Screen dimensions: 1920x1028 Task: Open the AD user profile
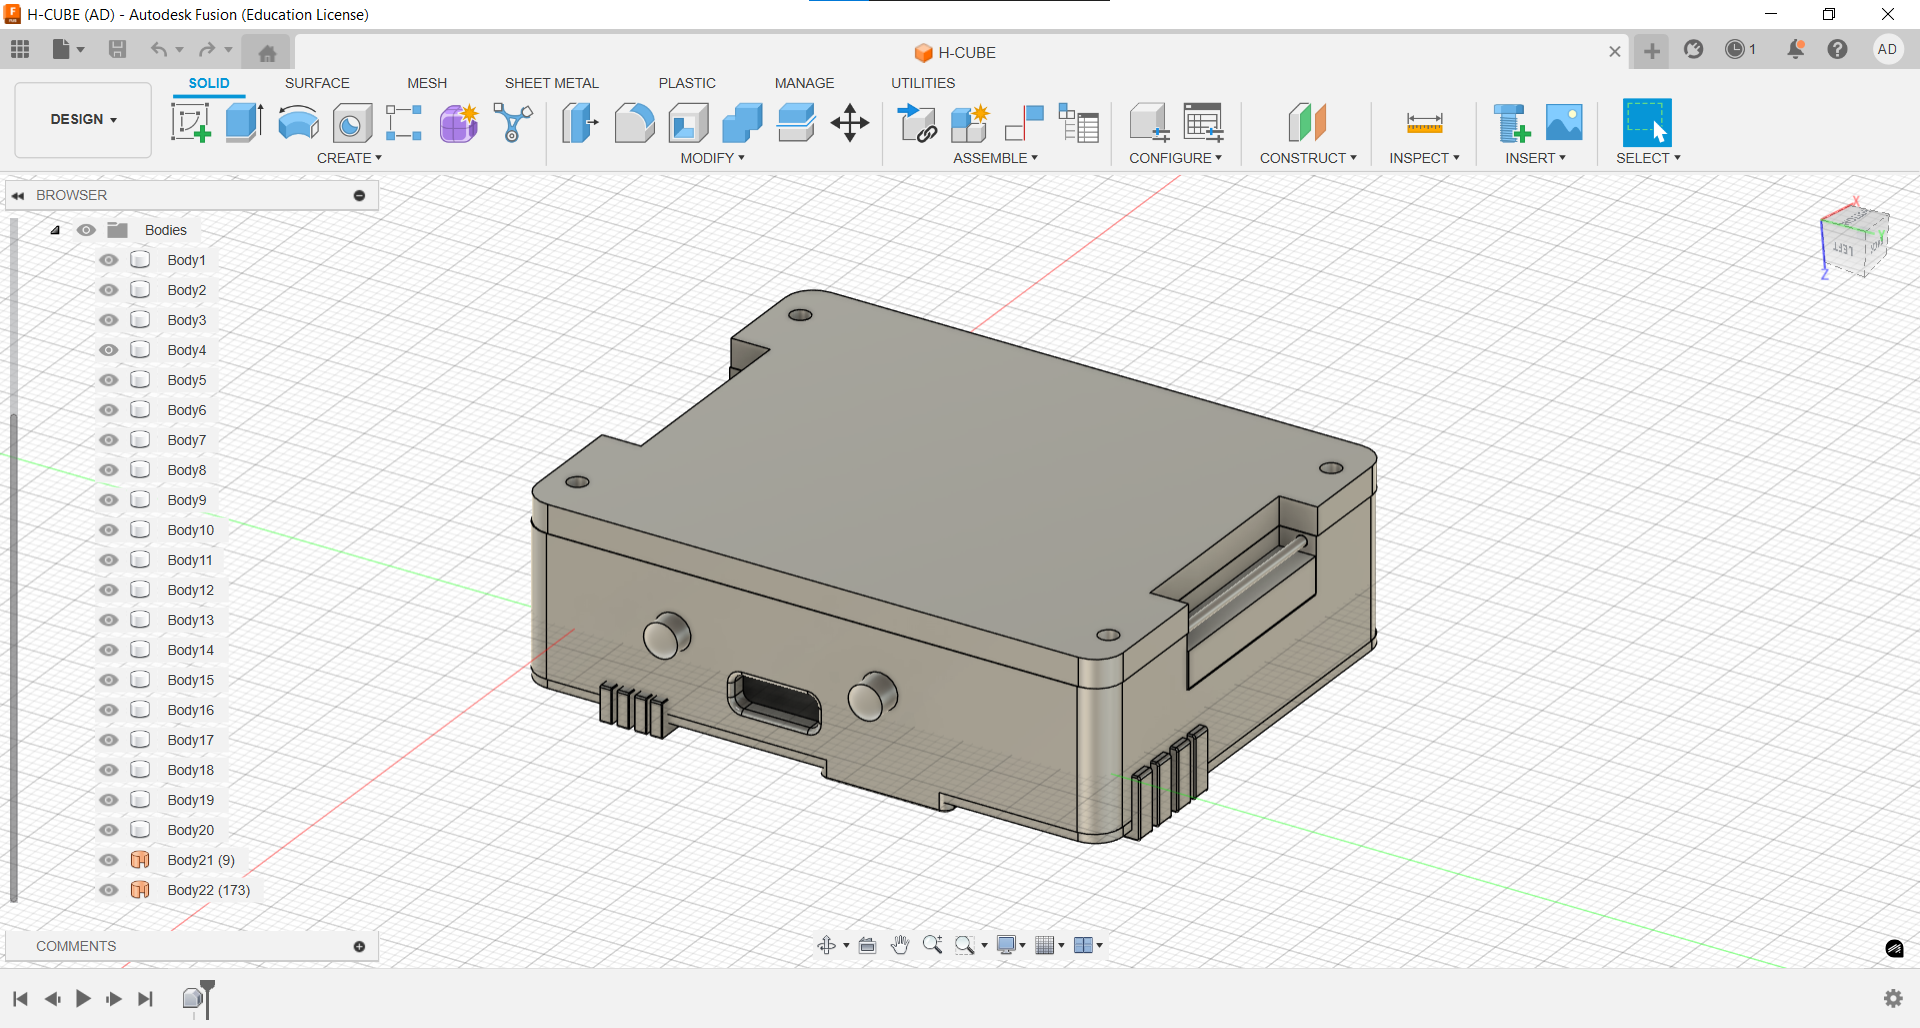(1887, 49)
